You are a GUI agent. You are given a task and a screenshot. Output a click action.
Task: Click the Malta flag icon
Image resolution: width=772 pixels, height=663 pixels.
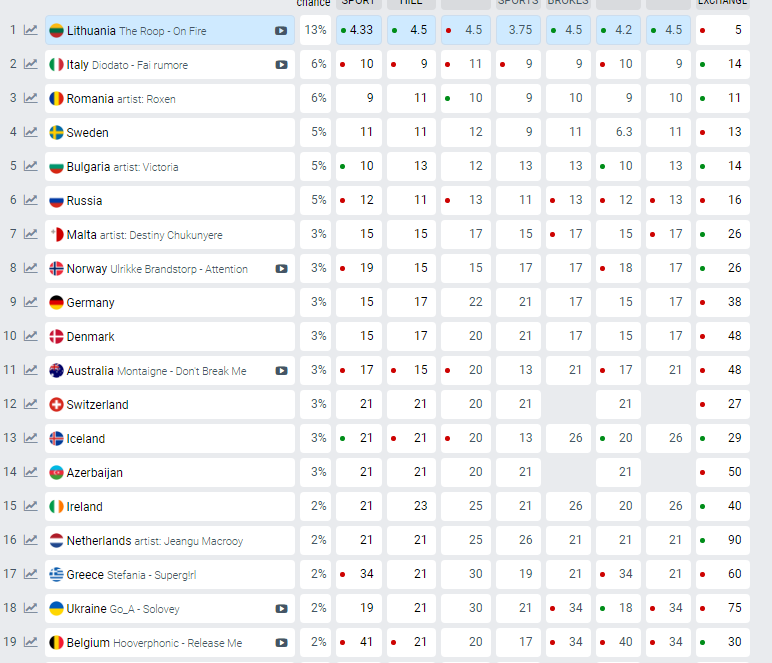tap(57, 234)
